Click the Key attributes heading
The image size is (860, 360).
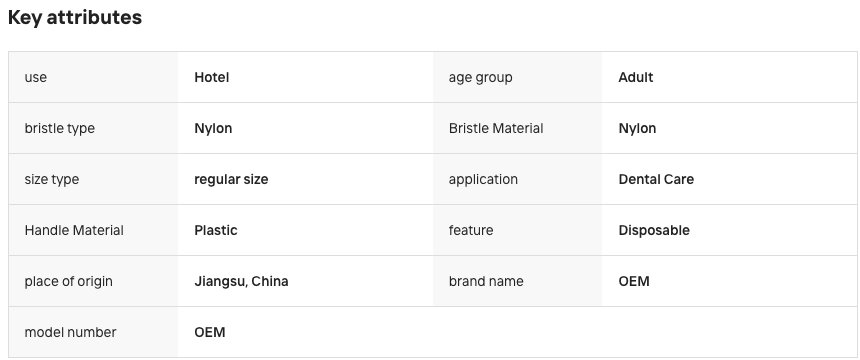[75, 18]
